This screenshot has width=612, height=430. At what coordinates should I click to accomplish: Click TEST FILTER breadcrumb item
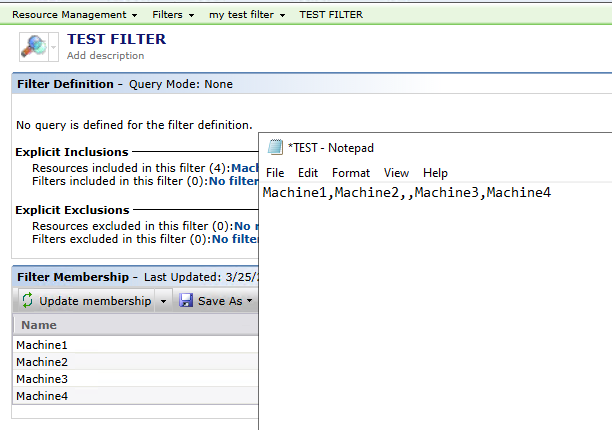(x=331, y=15)
